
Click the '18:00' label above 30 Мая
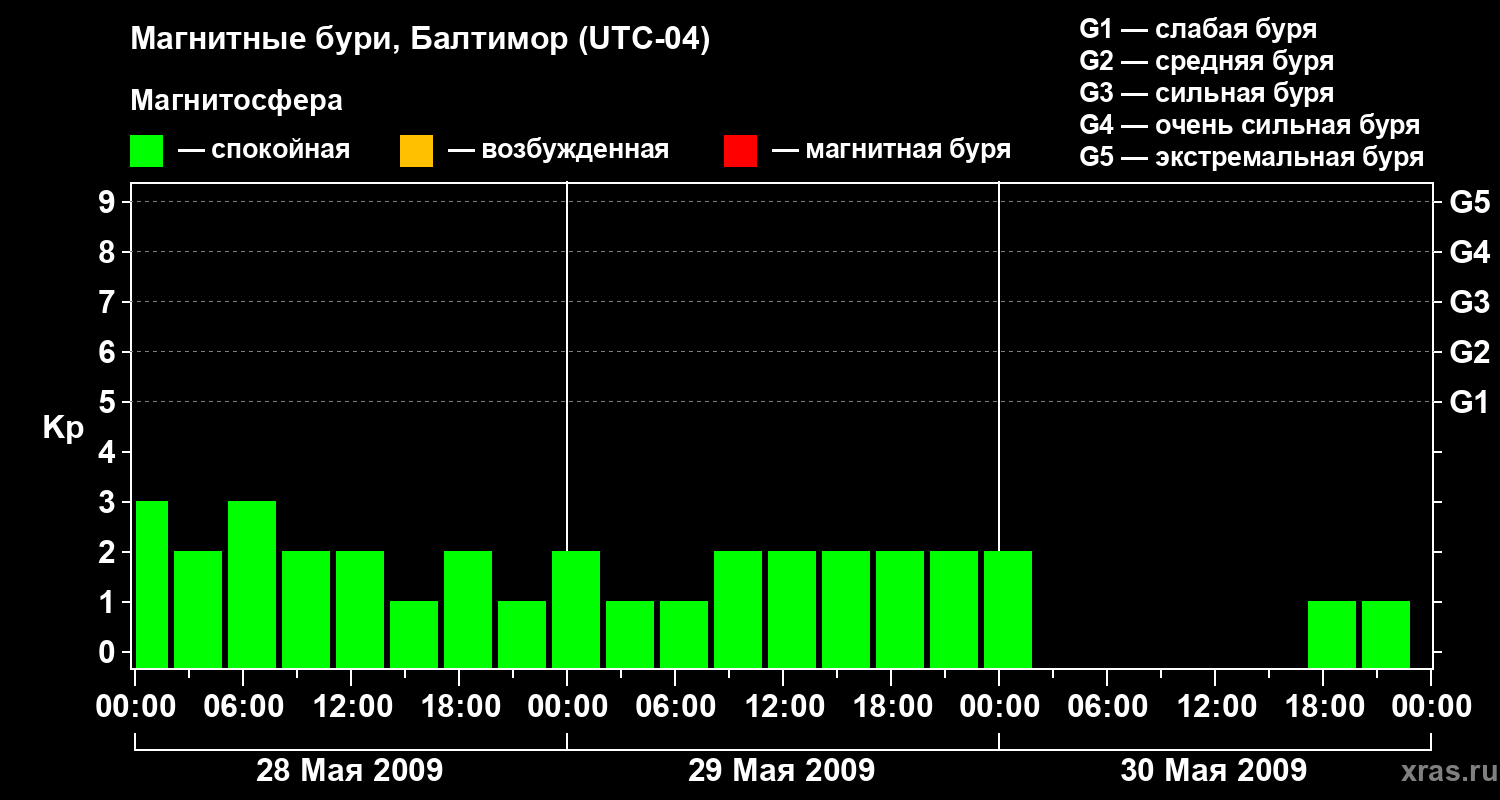[1324, 706]
